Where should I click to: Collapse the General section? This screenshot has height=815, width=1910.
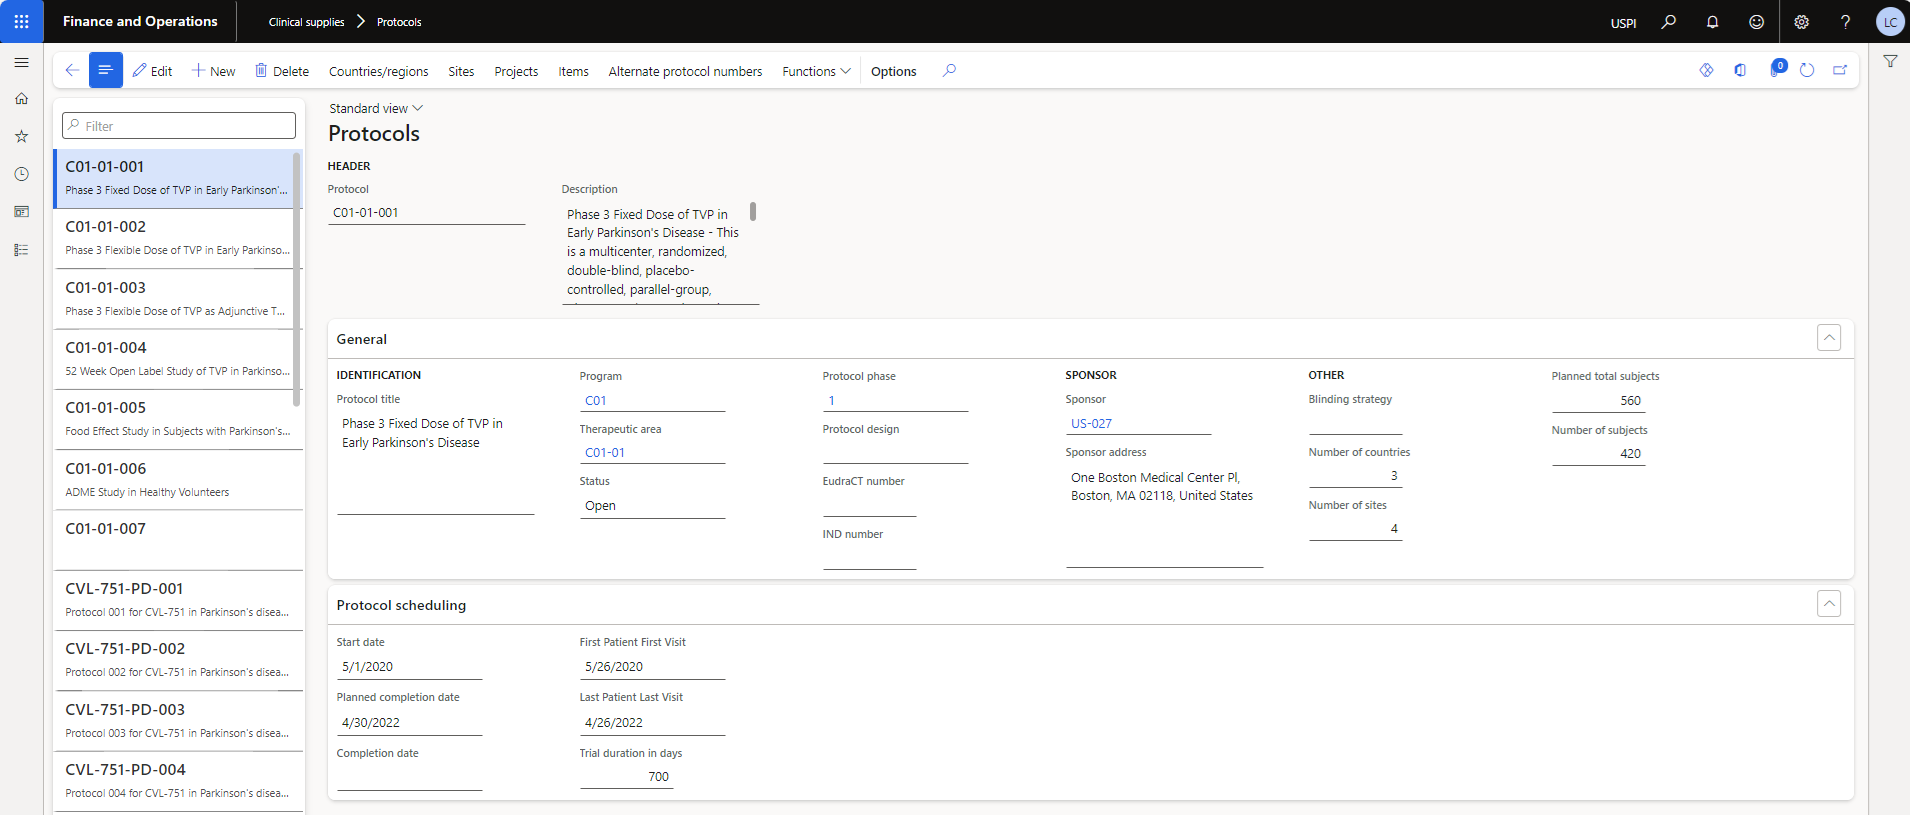[x=1828, y=338]
